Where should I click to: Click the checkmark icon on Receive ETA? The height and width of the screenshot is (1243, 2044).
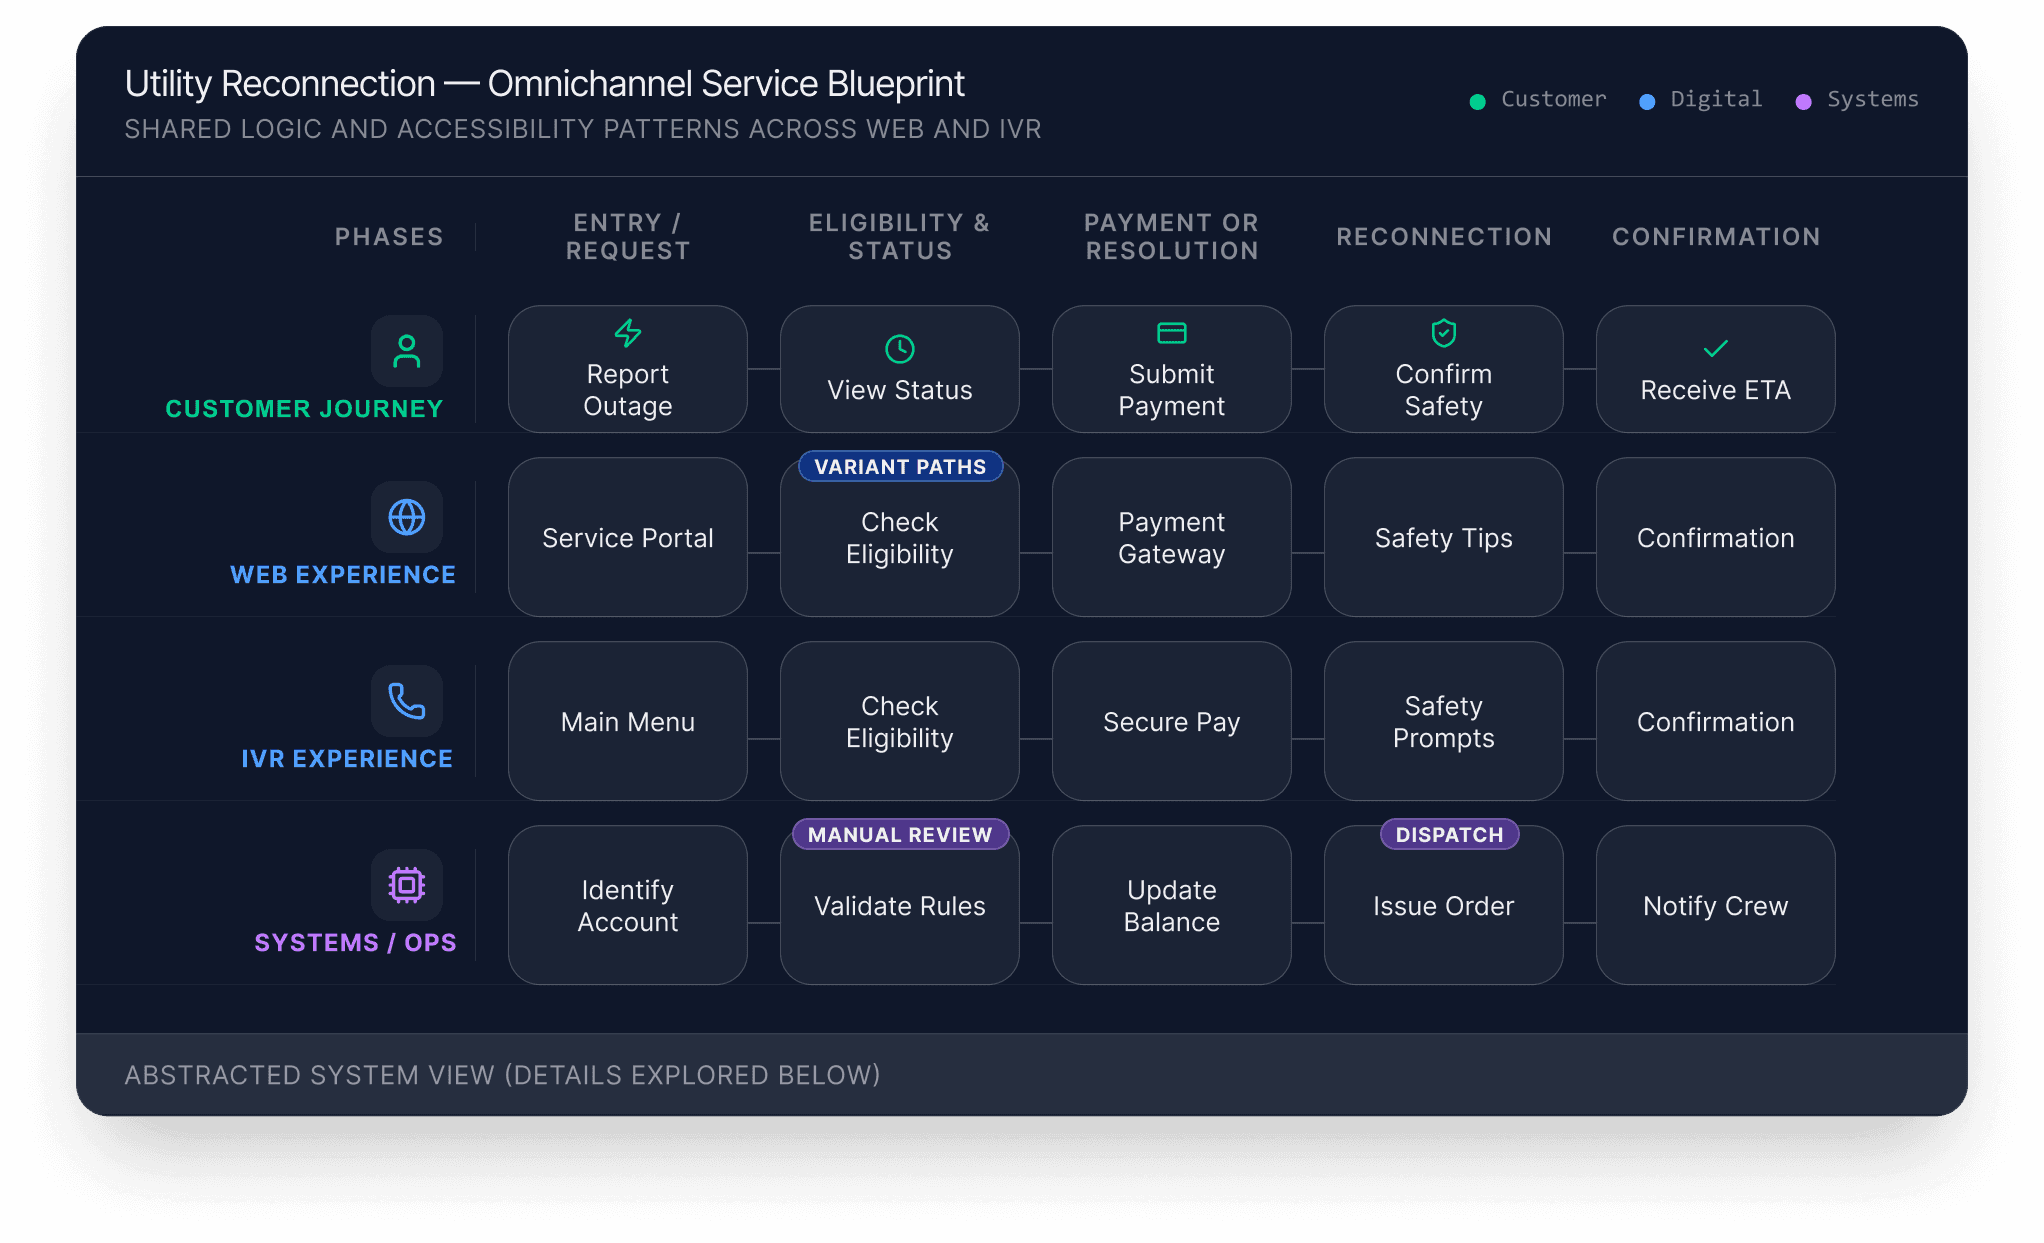(x=1715, y=349)
